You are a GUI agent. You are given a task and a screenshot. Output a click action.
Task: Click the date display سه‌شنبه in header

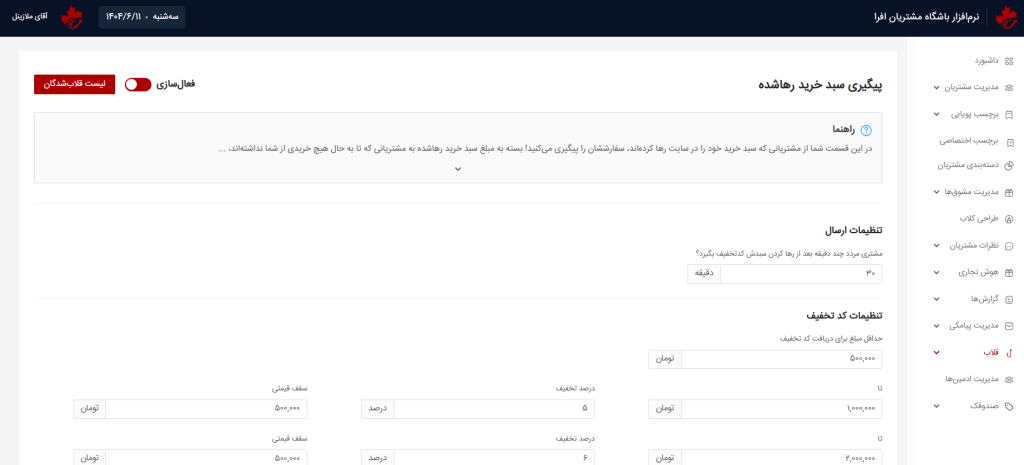pos(142,17)
